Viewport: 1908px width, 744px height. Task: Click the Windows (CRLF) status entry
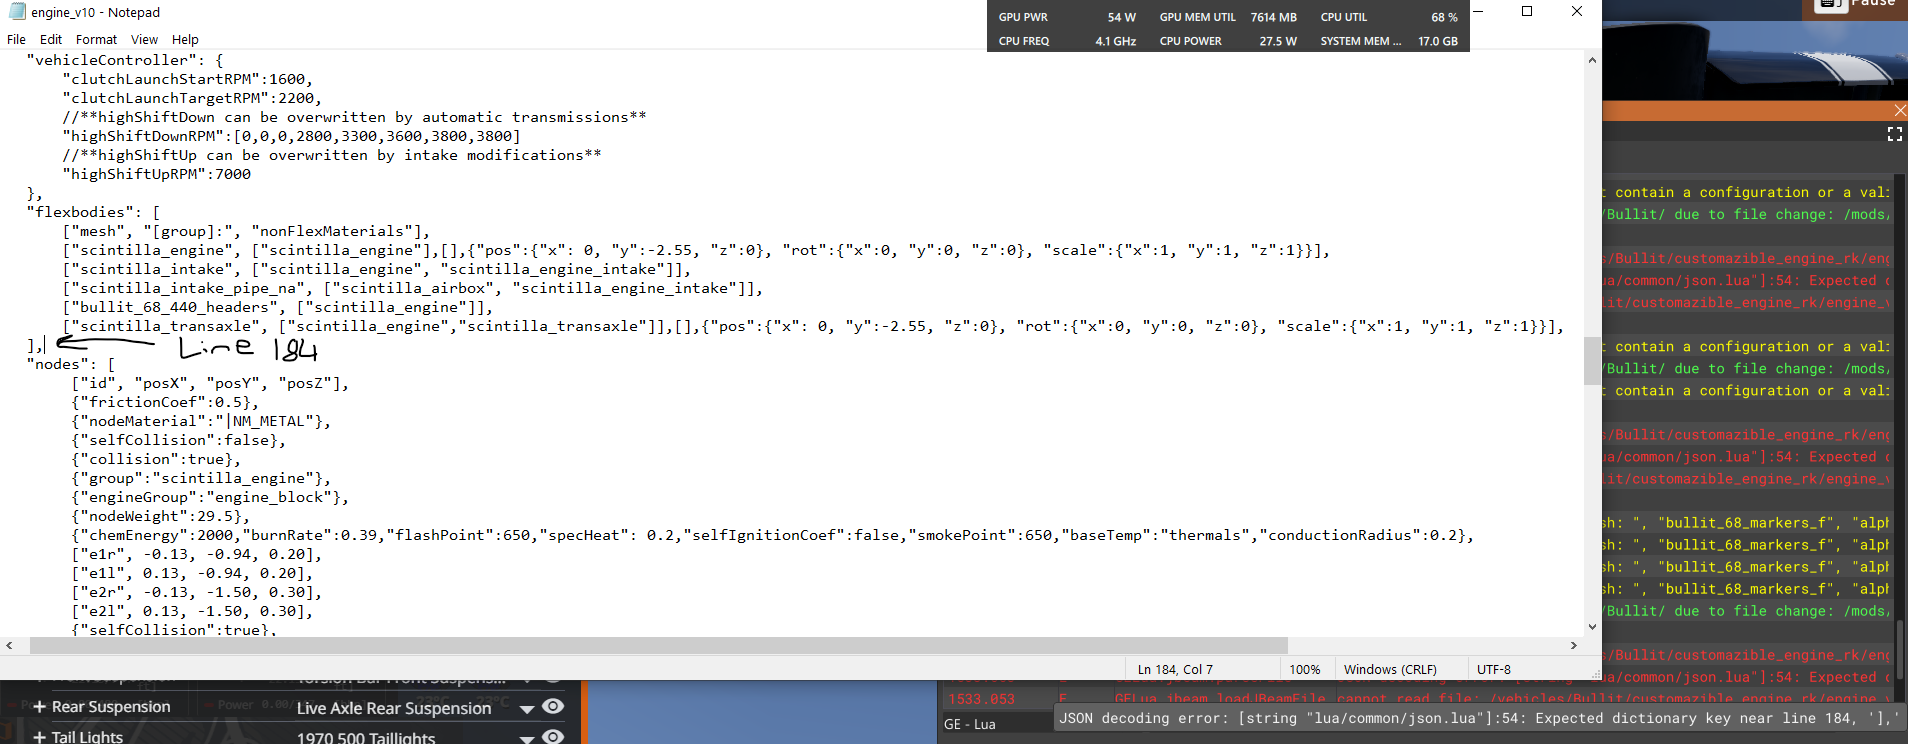tap(1390, 670)
